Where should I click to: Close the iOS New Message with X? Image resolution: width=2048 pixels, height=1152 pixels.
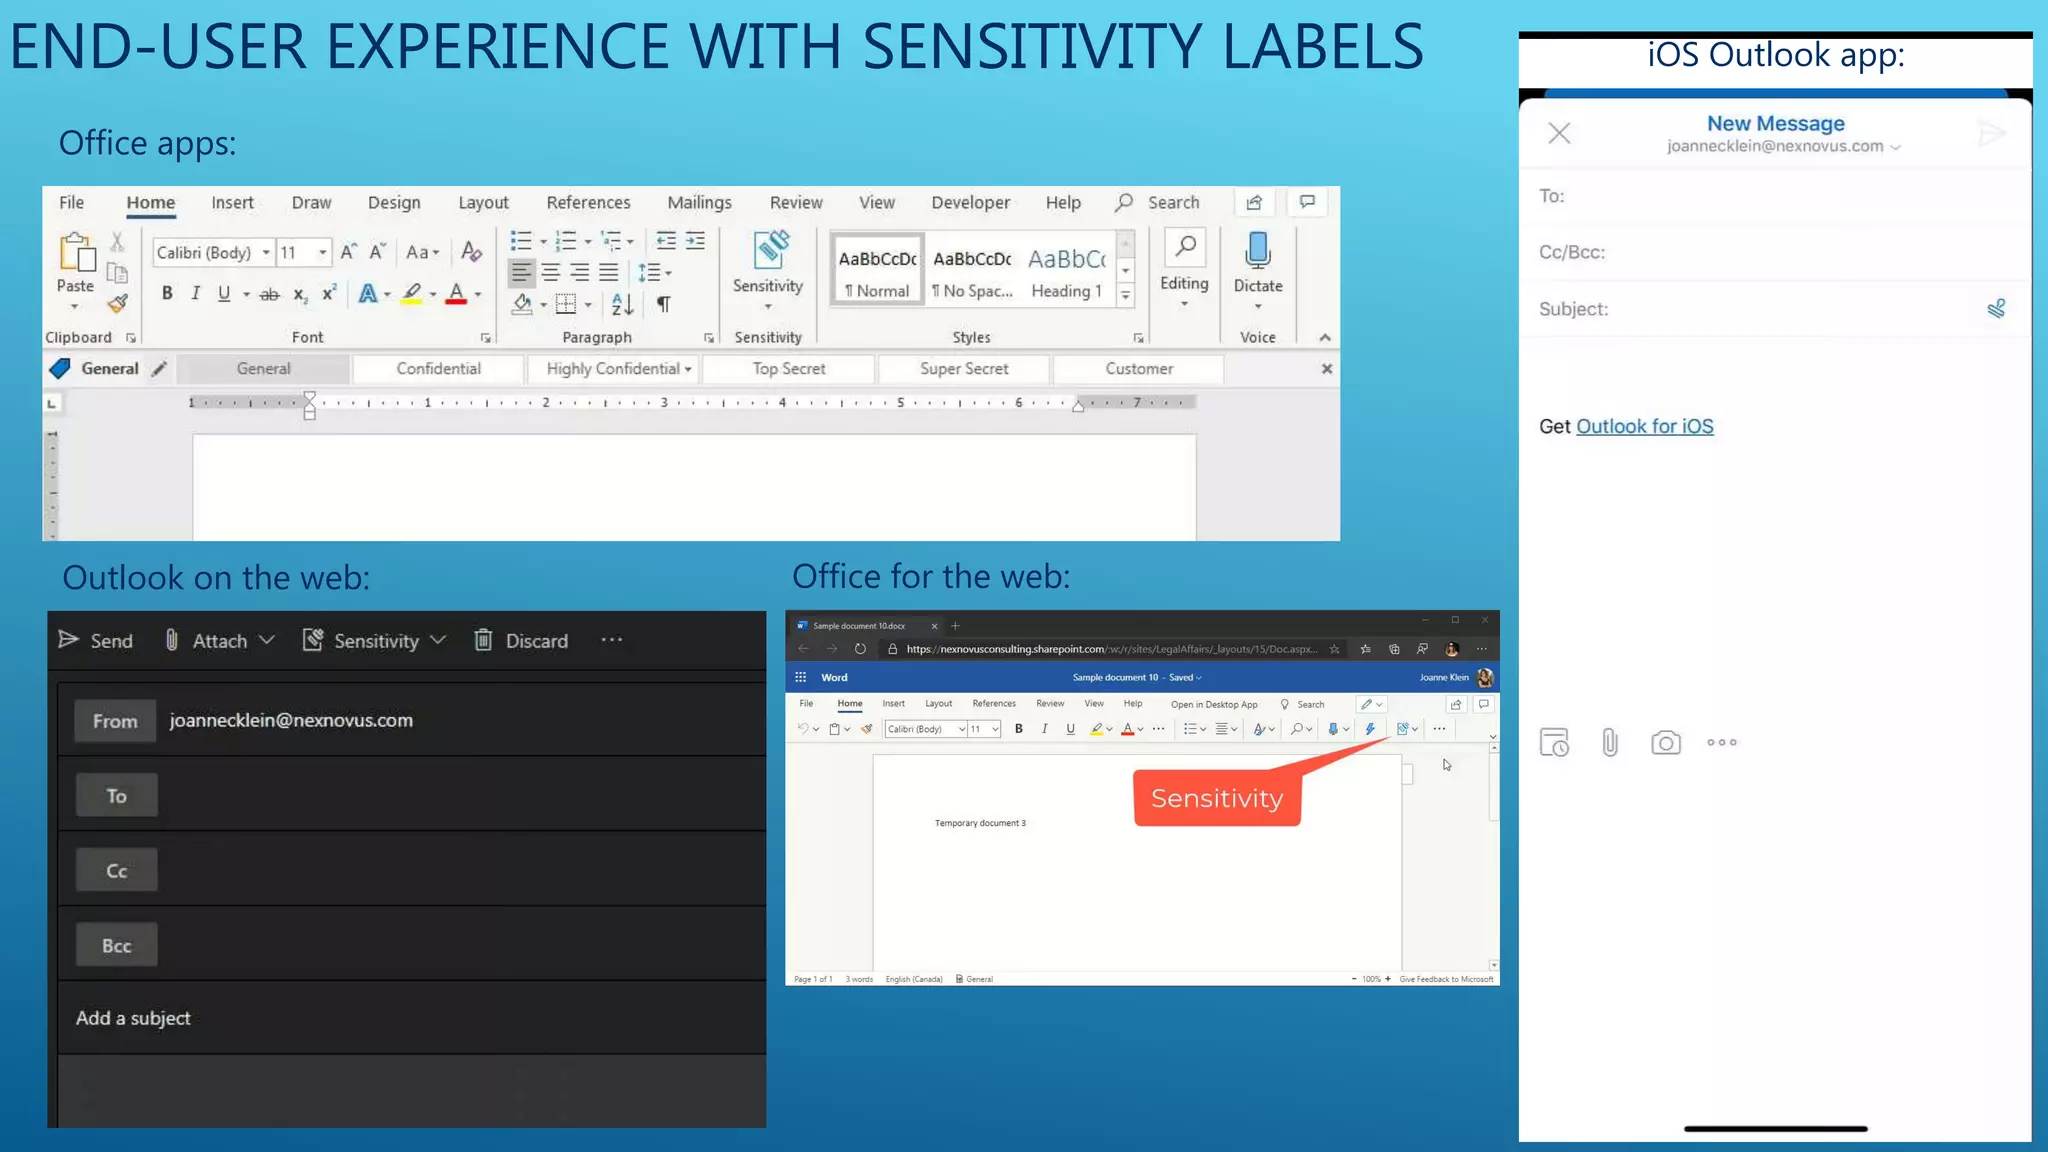tap(1559, 133)
